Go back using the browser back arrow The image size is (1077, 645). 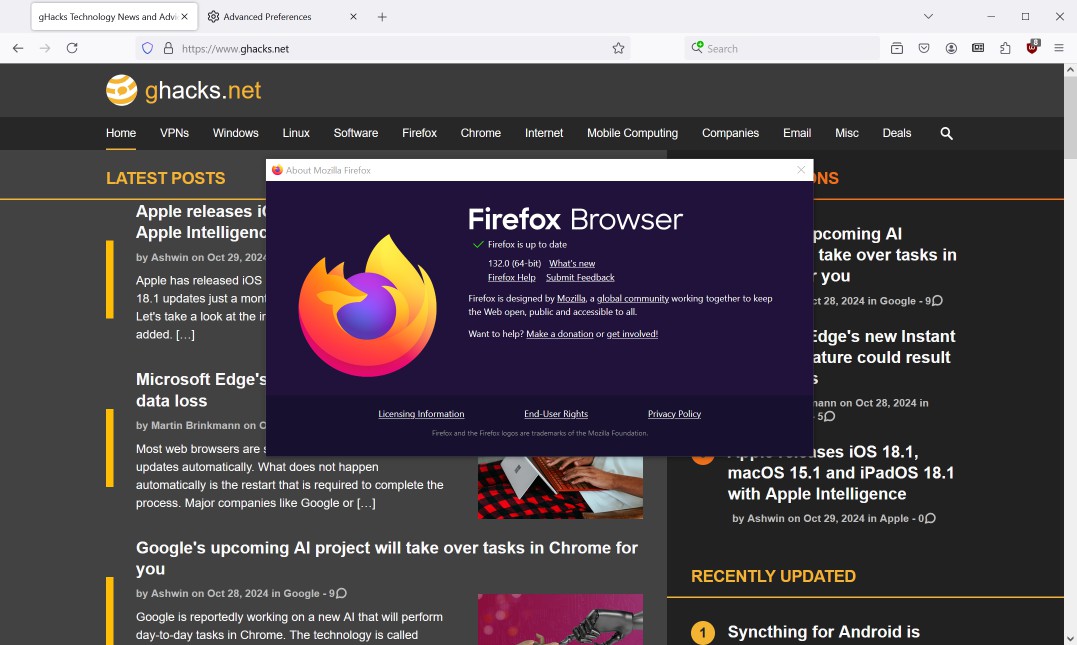click(18, 48)
